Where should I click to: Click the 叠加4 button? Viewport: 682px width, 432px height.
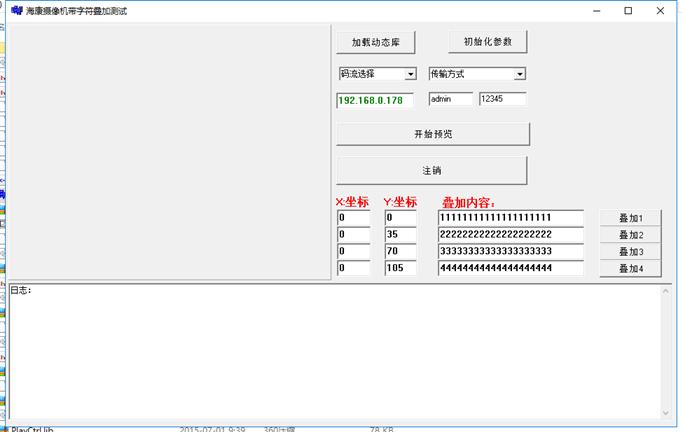click(x=630, y=268)
